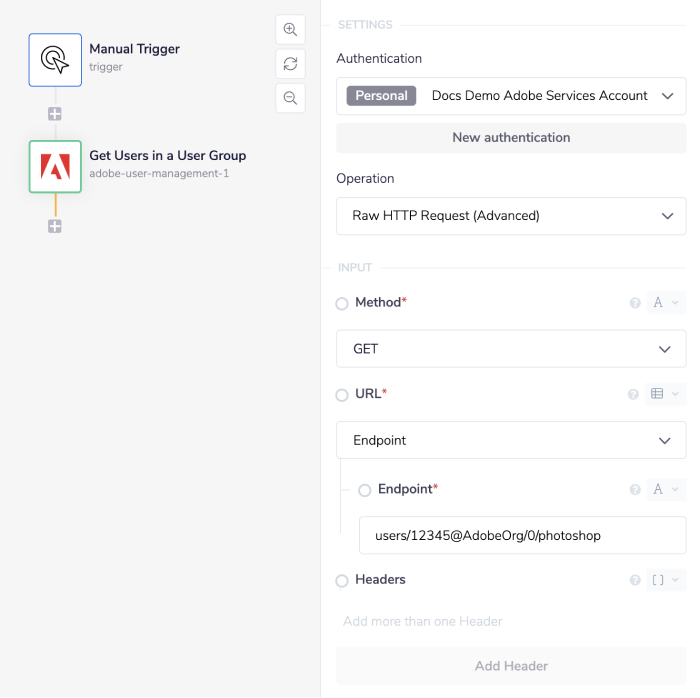Show help tooltip for URL field
Viewport: 700px width, 698px height.
[x=633, y=394]
